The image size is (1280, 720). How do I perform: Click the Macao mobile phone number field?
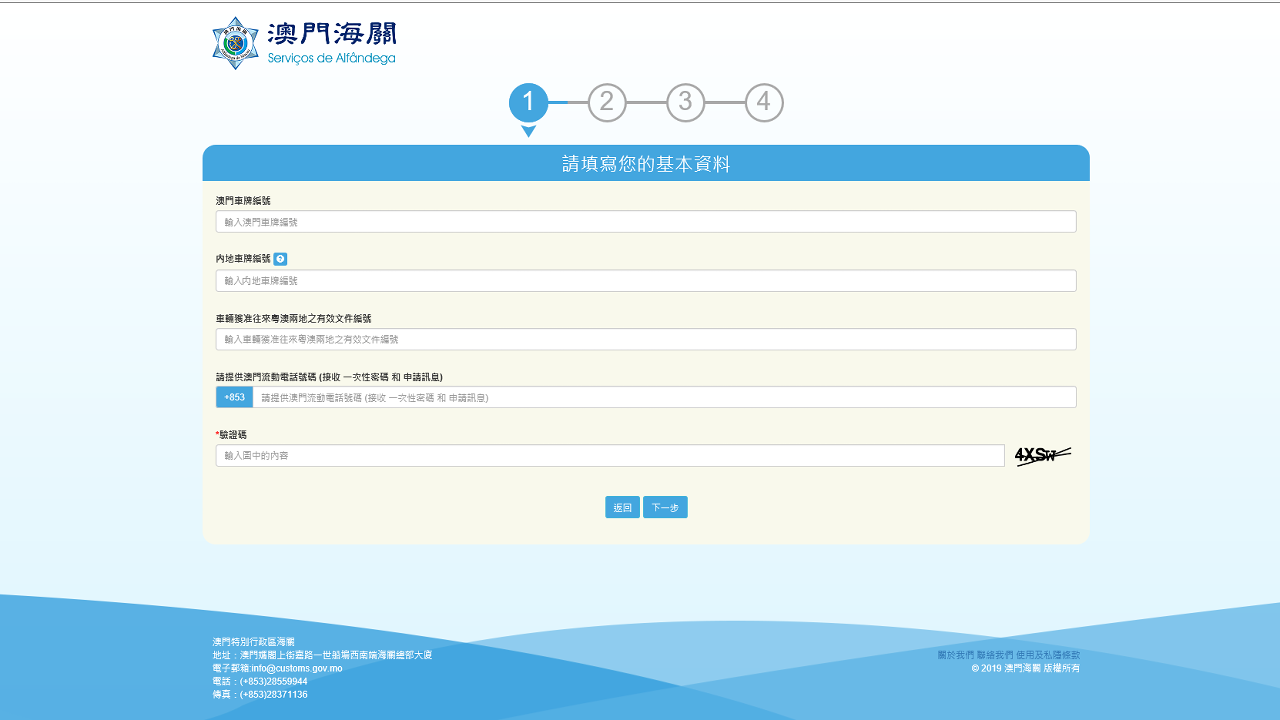(663, 398)
